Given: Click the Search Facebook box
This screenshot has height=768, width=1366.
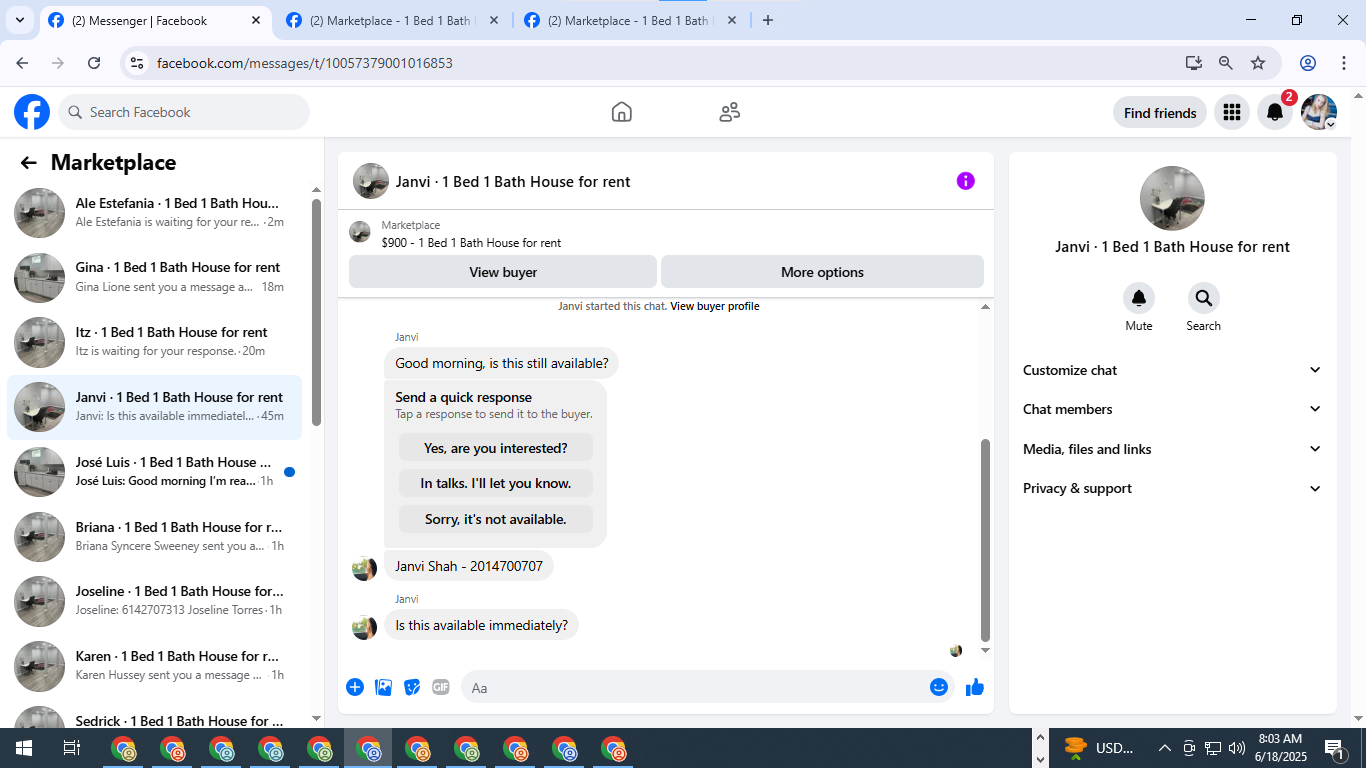Looking at the screenshot, I should pos(184,112).
